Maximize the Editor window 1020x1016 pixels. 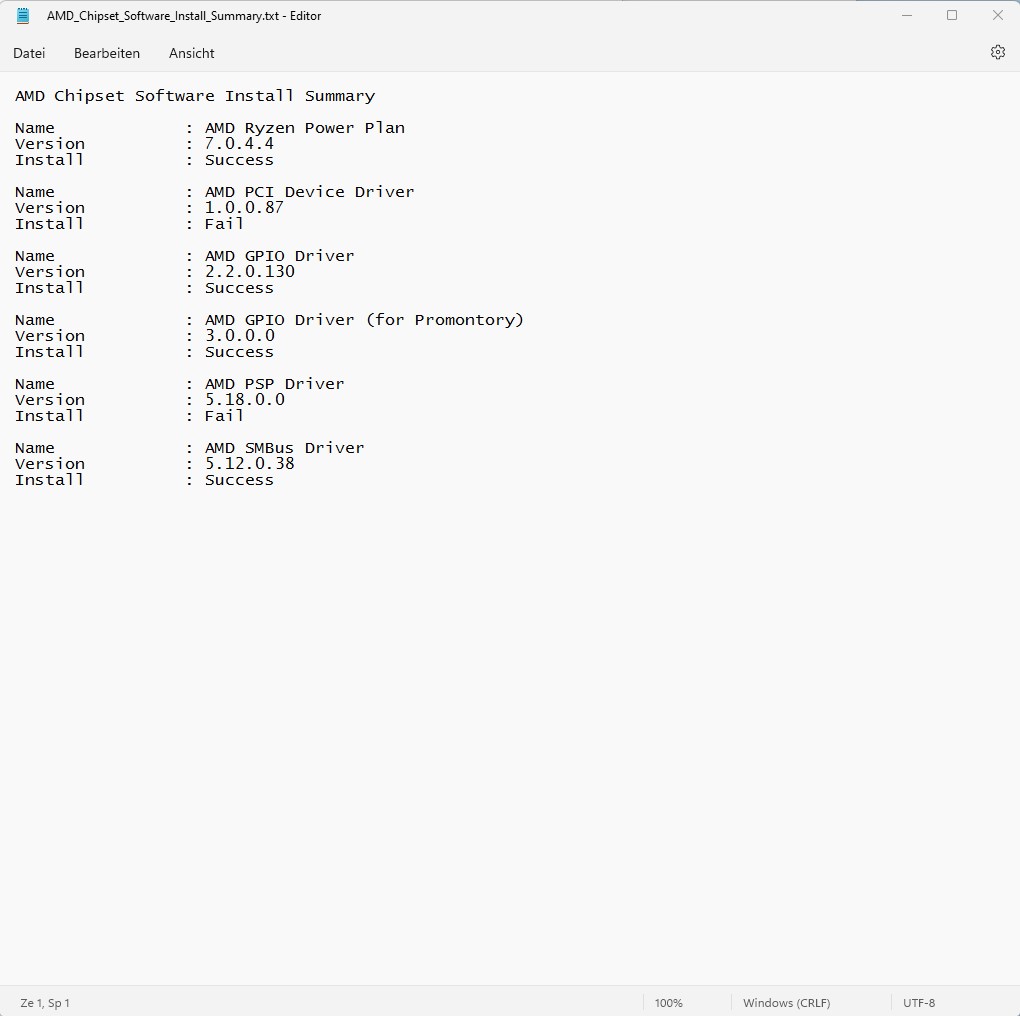(952, 16)
